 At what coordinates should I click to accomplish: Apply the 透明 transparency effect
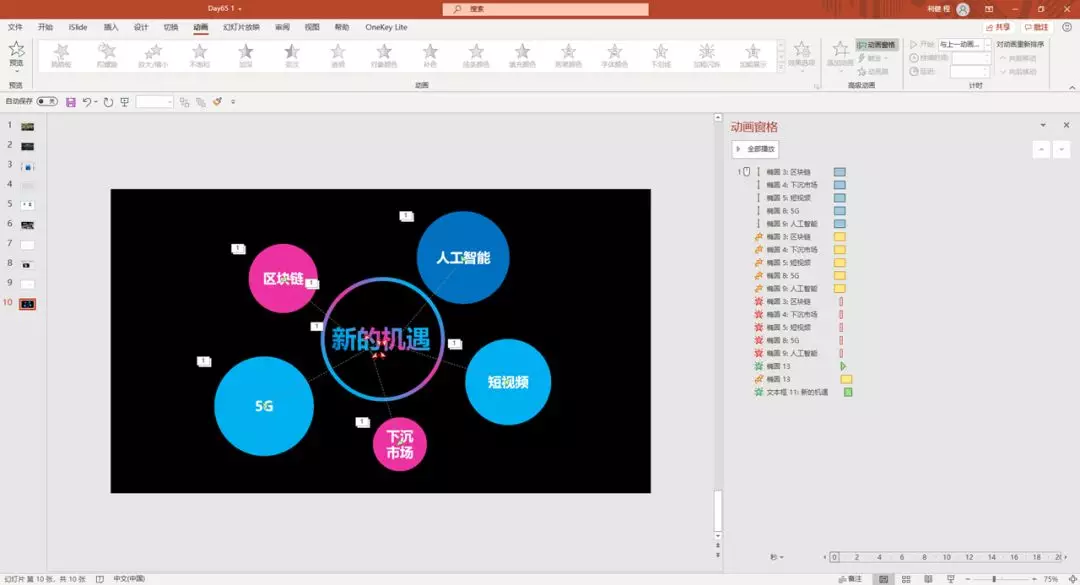(338, 55)
